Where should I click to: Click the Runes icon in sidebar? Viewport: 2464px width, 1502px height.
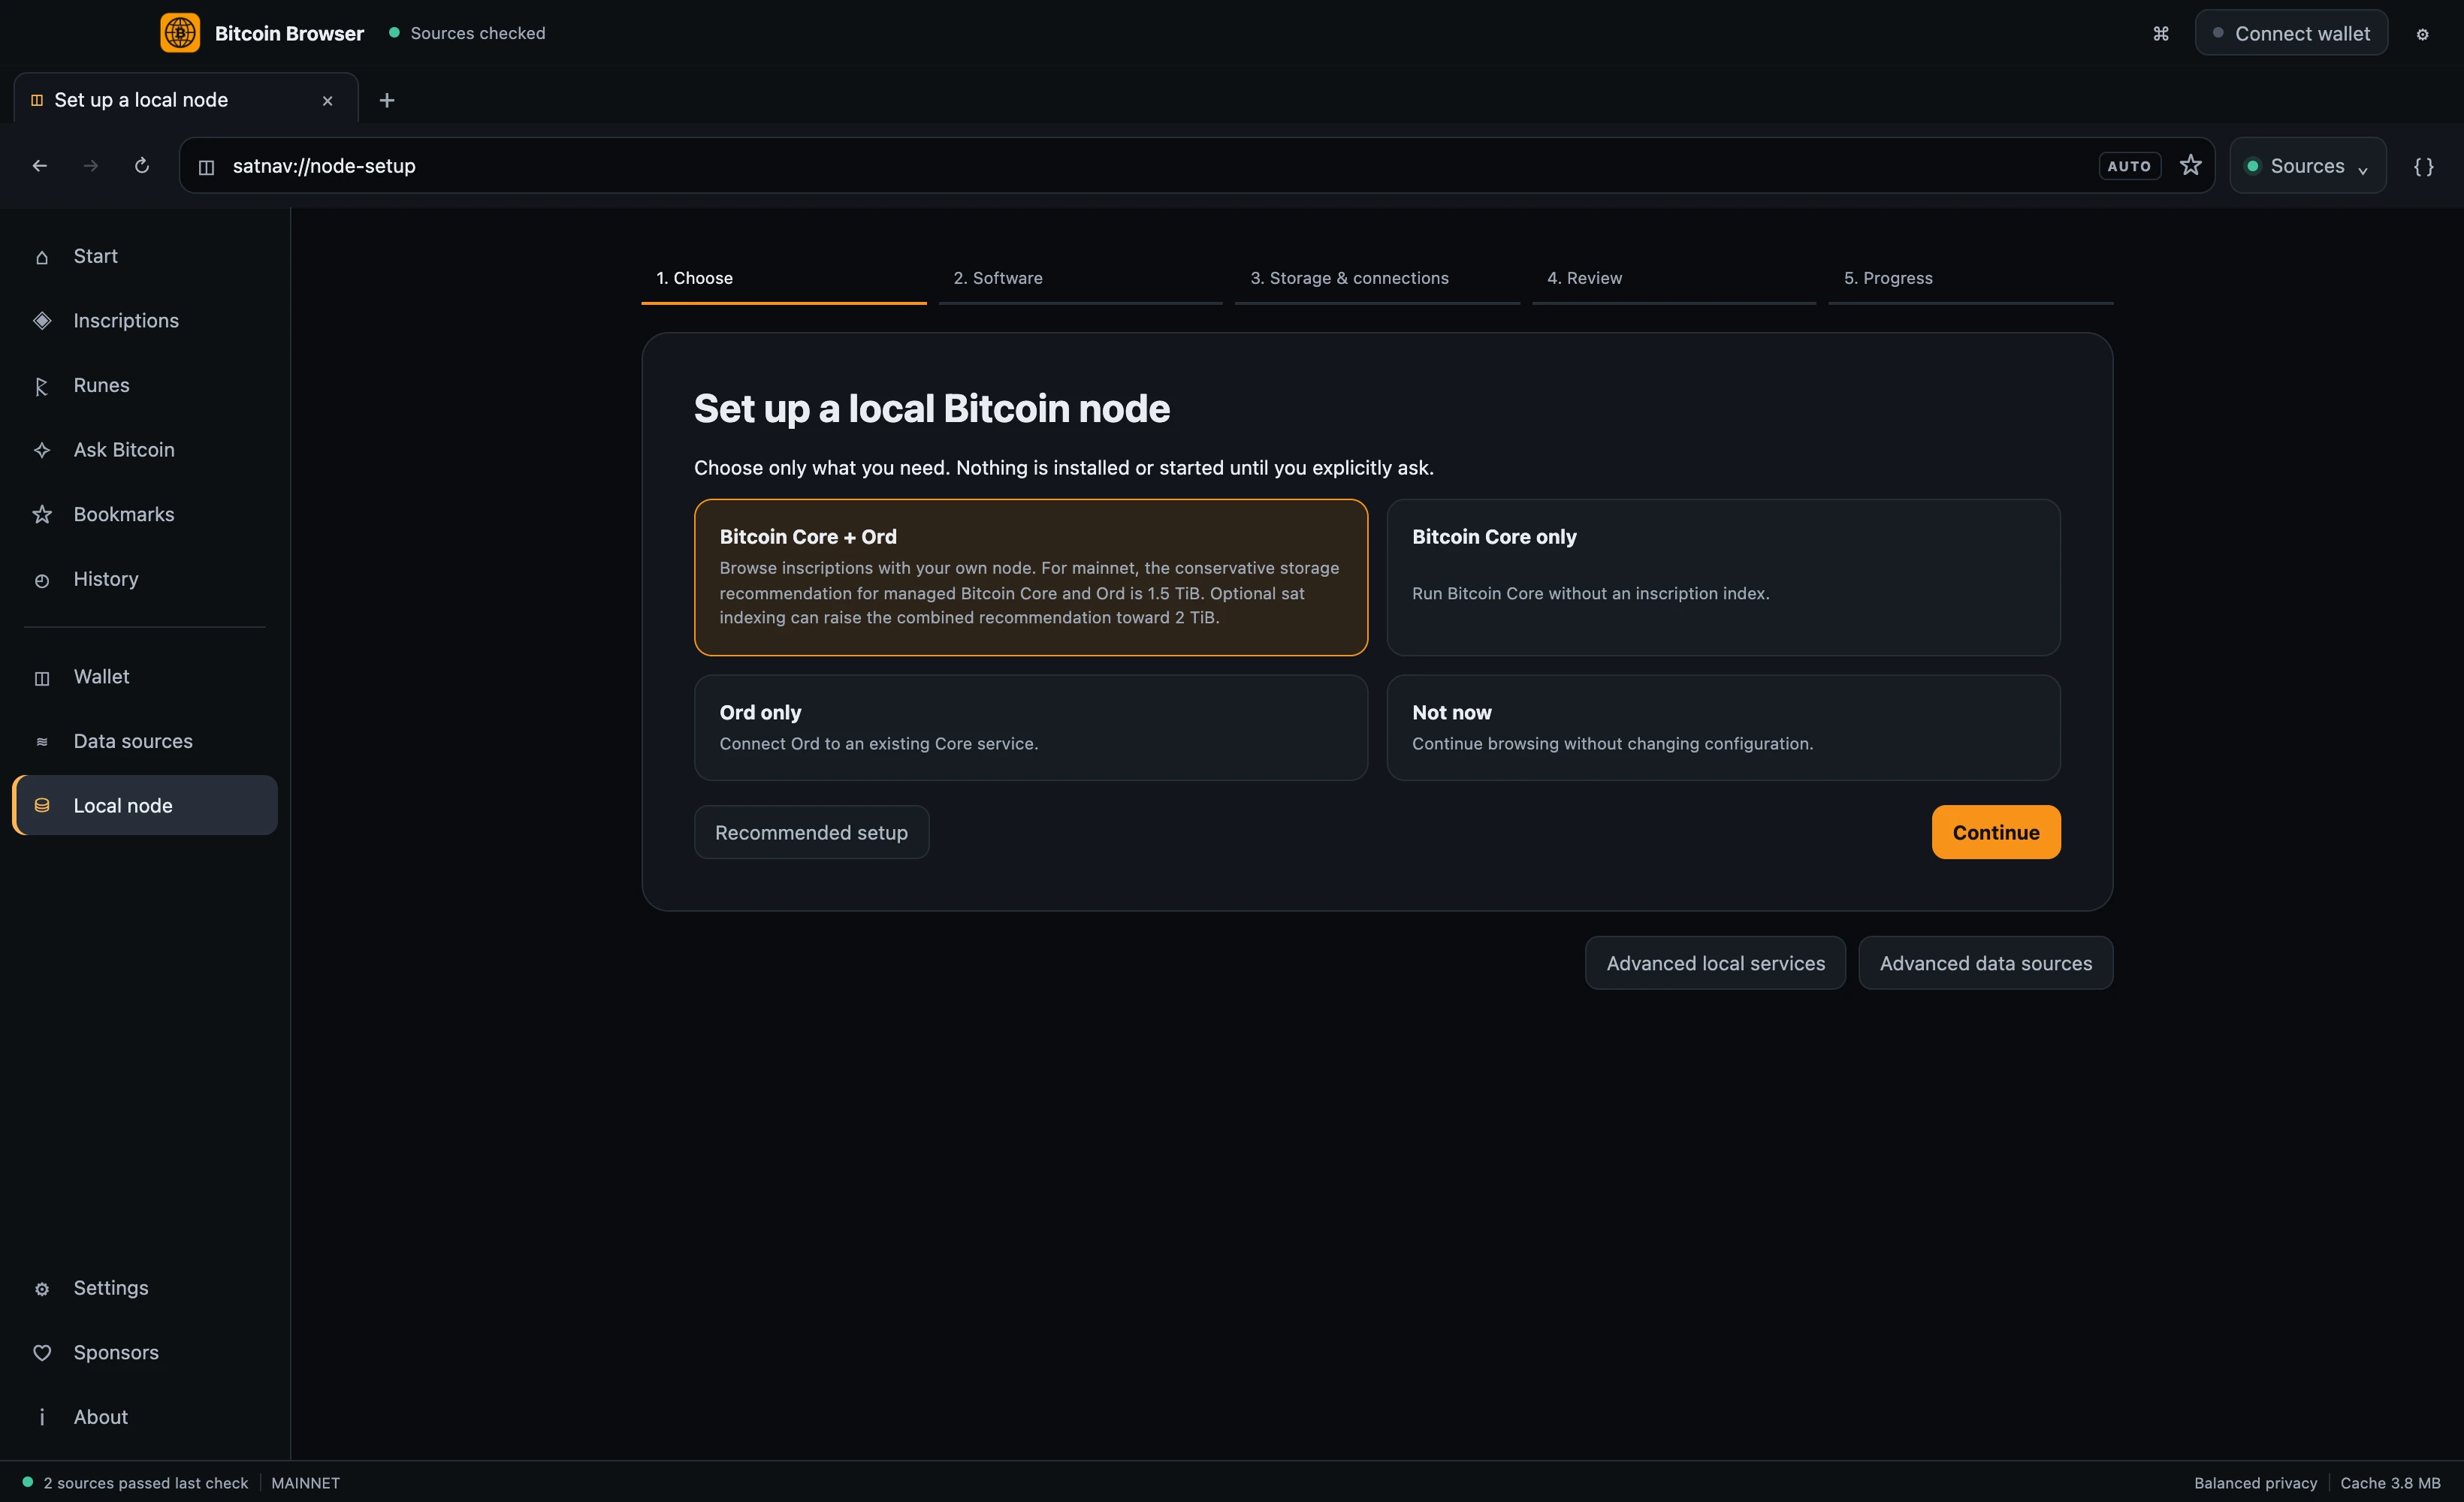pyautogui.click(x=42, y=386)
